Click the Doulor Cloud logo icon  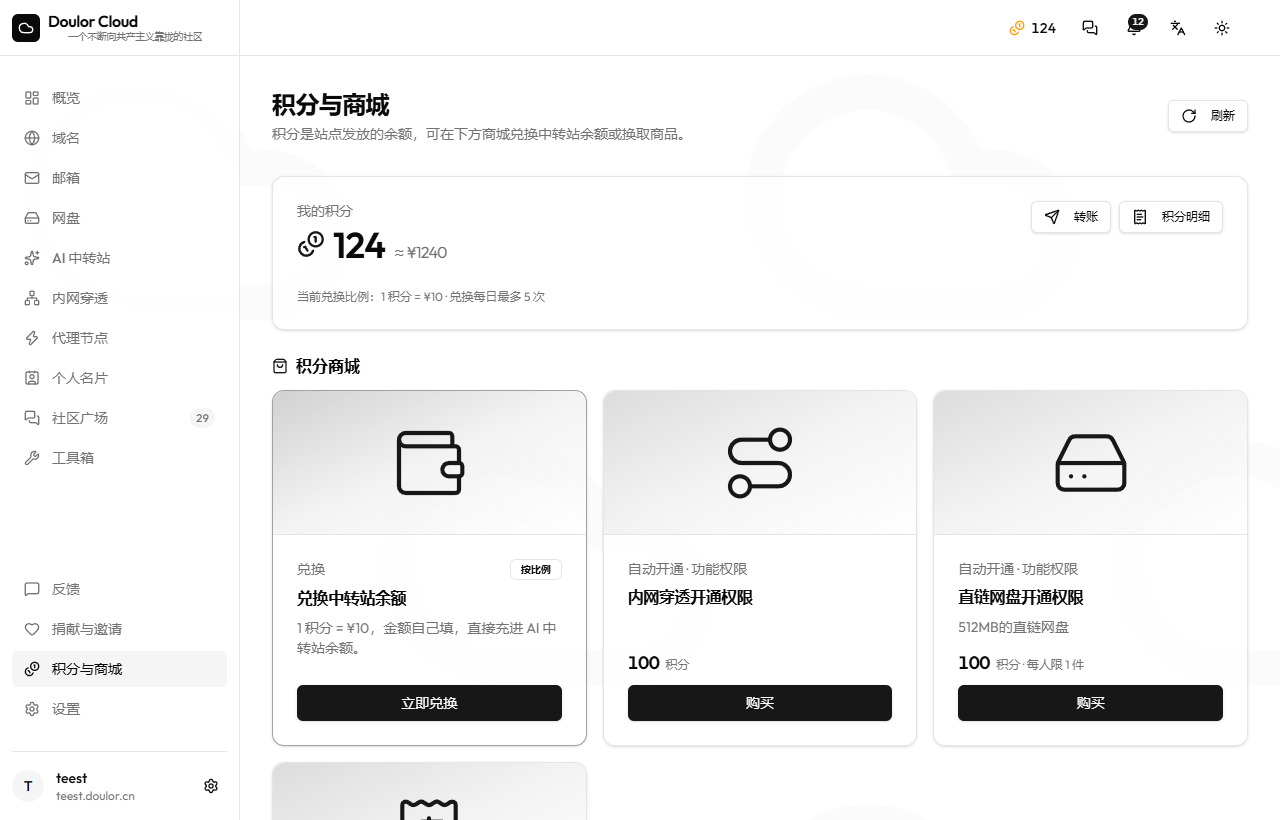click(26, 28)
